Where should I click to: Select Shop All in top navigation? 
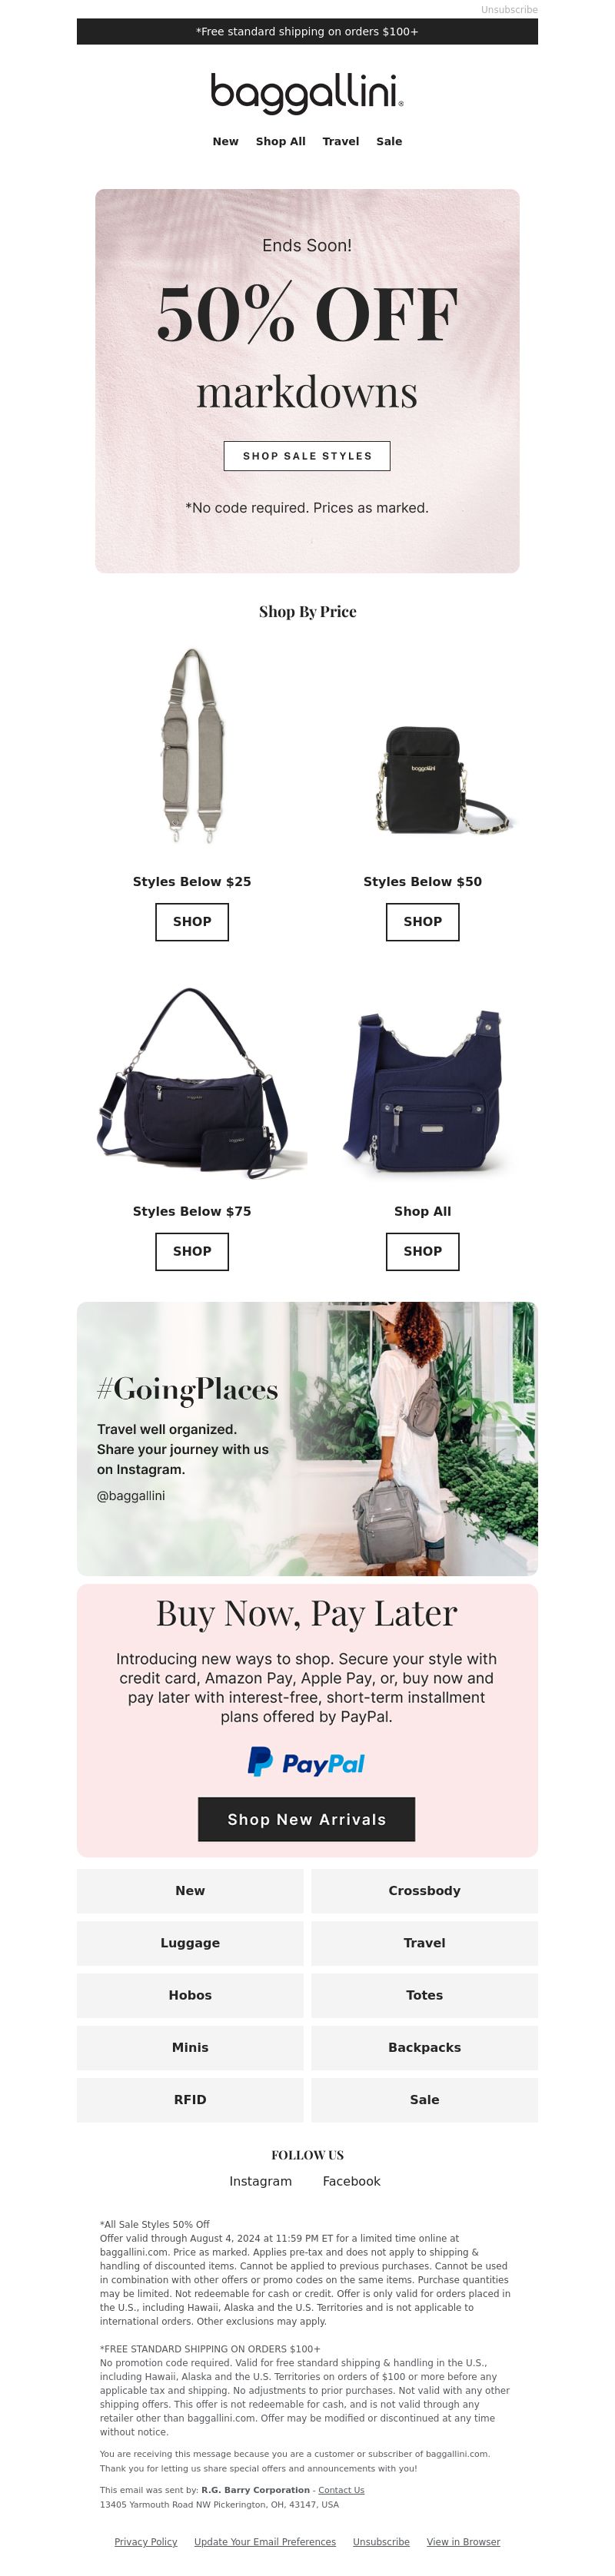coord(280,141)
